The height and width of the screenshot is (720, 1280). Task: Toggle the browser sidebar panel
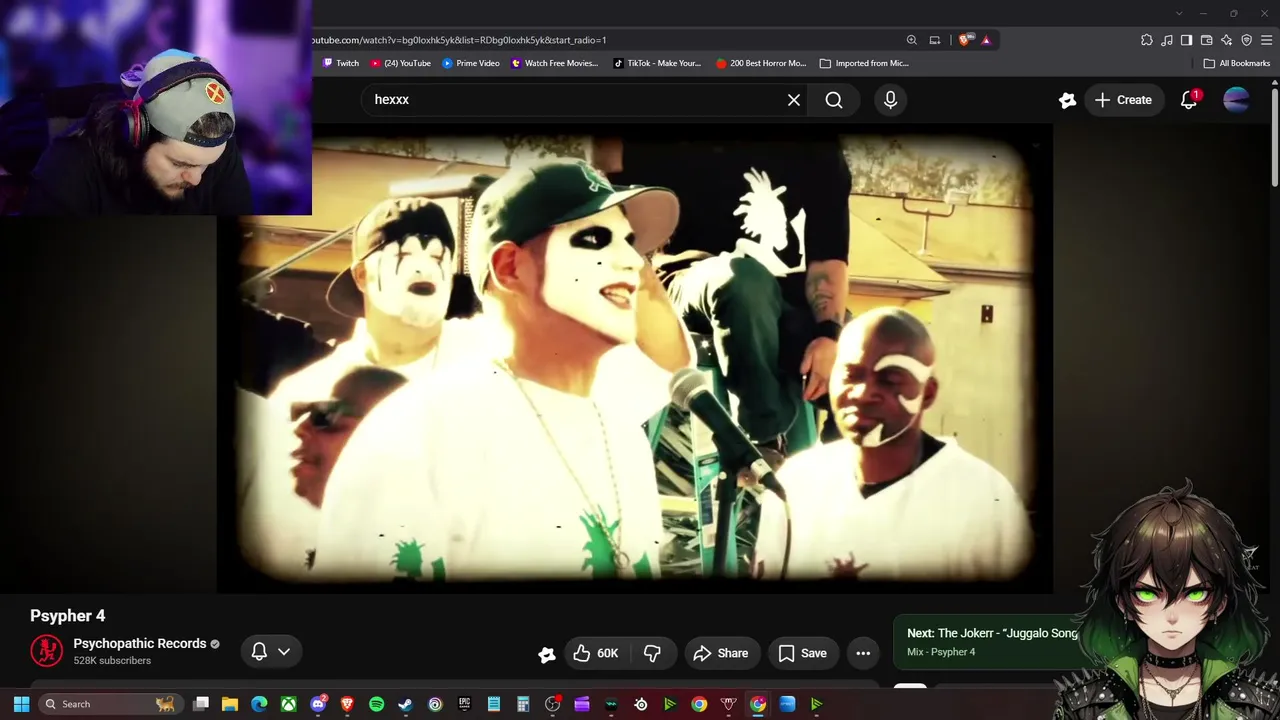1186,40
